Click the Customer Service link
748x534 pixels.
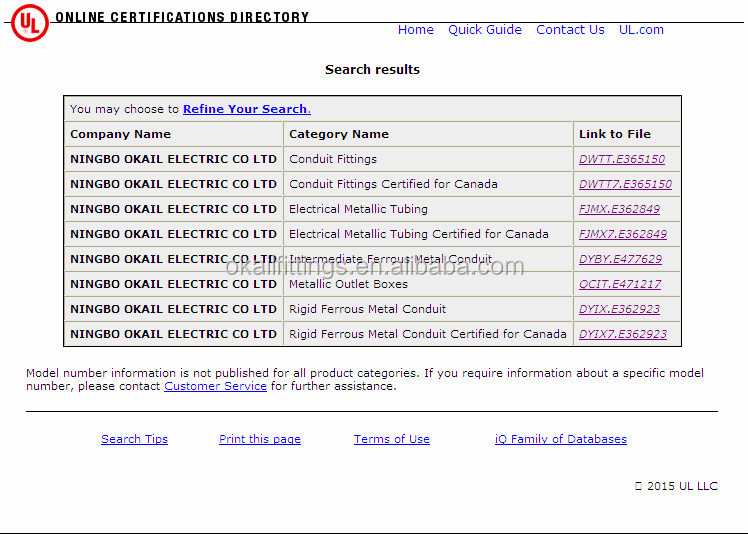tap(215, 386)
